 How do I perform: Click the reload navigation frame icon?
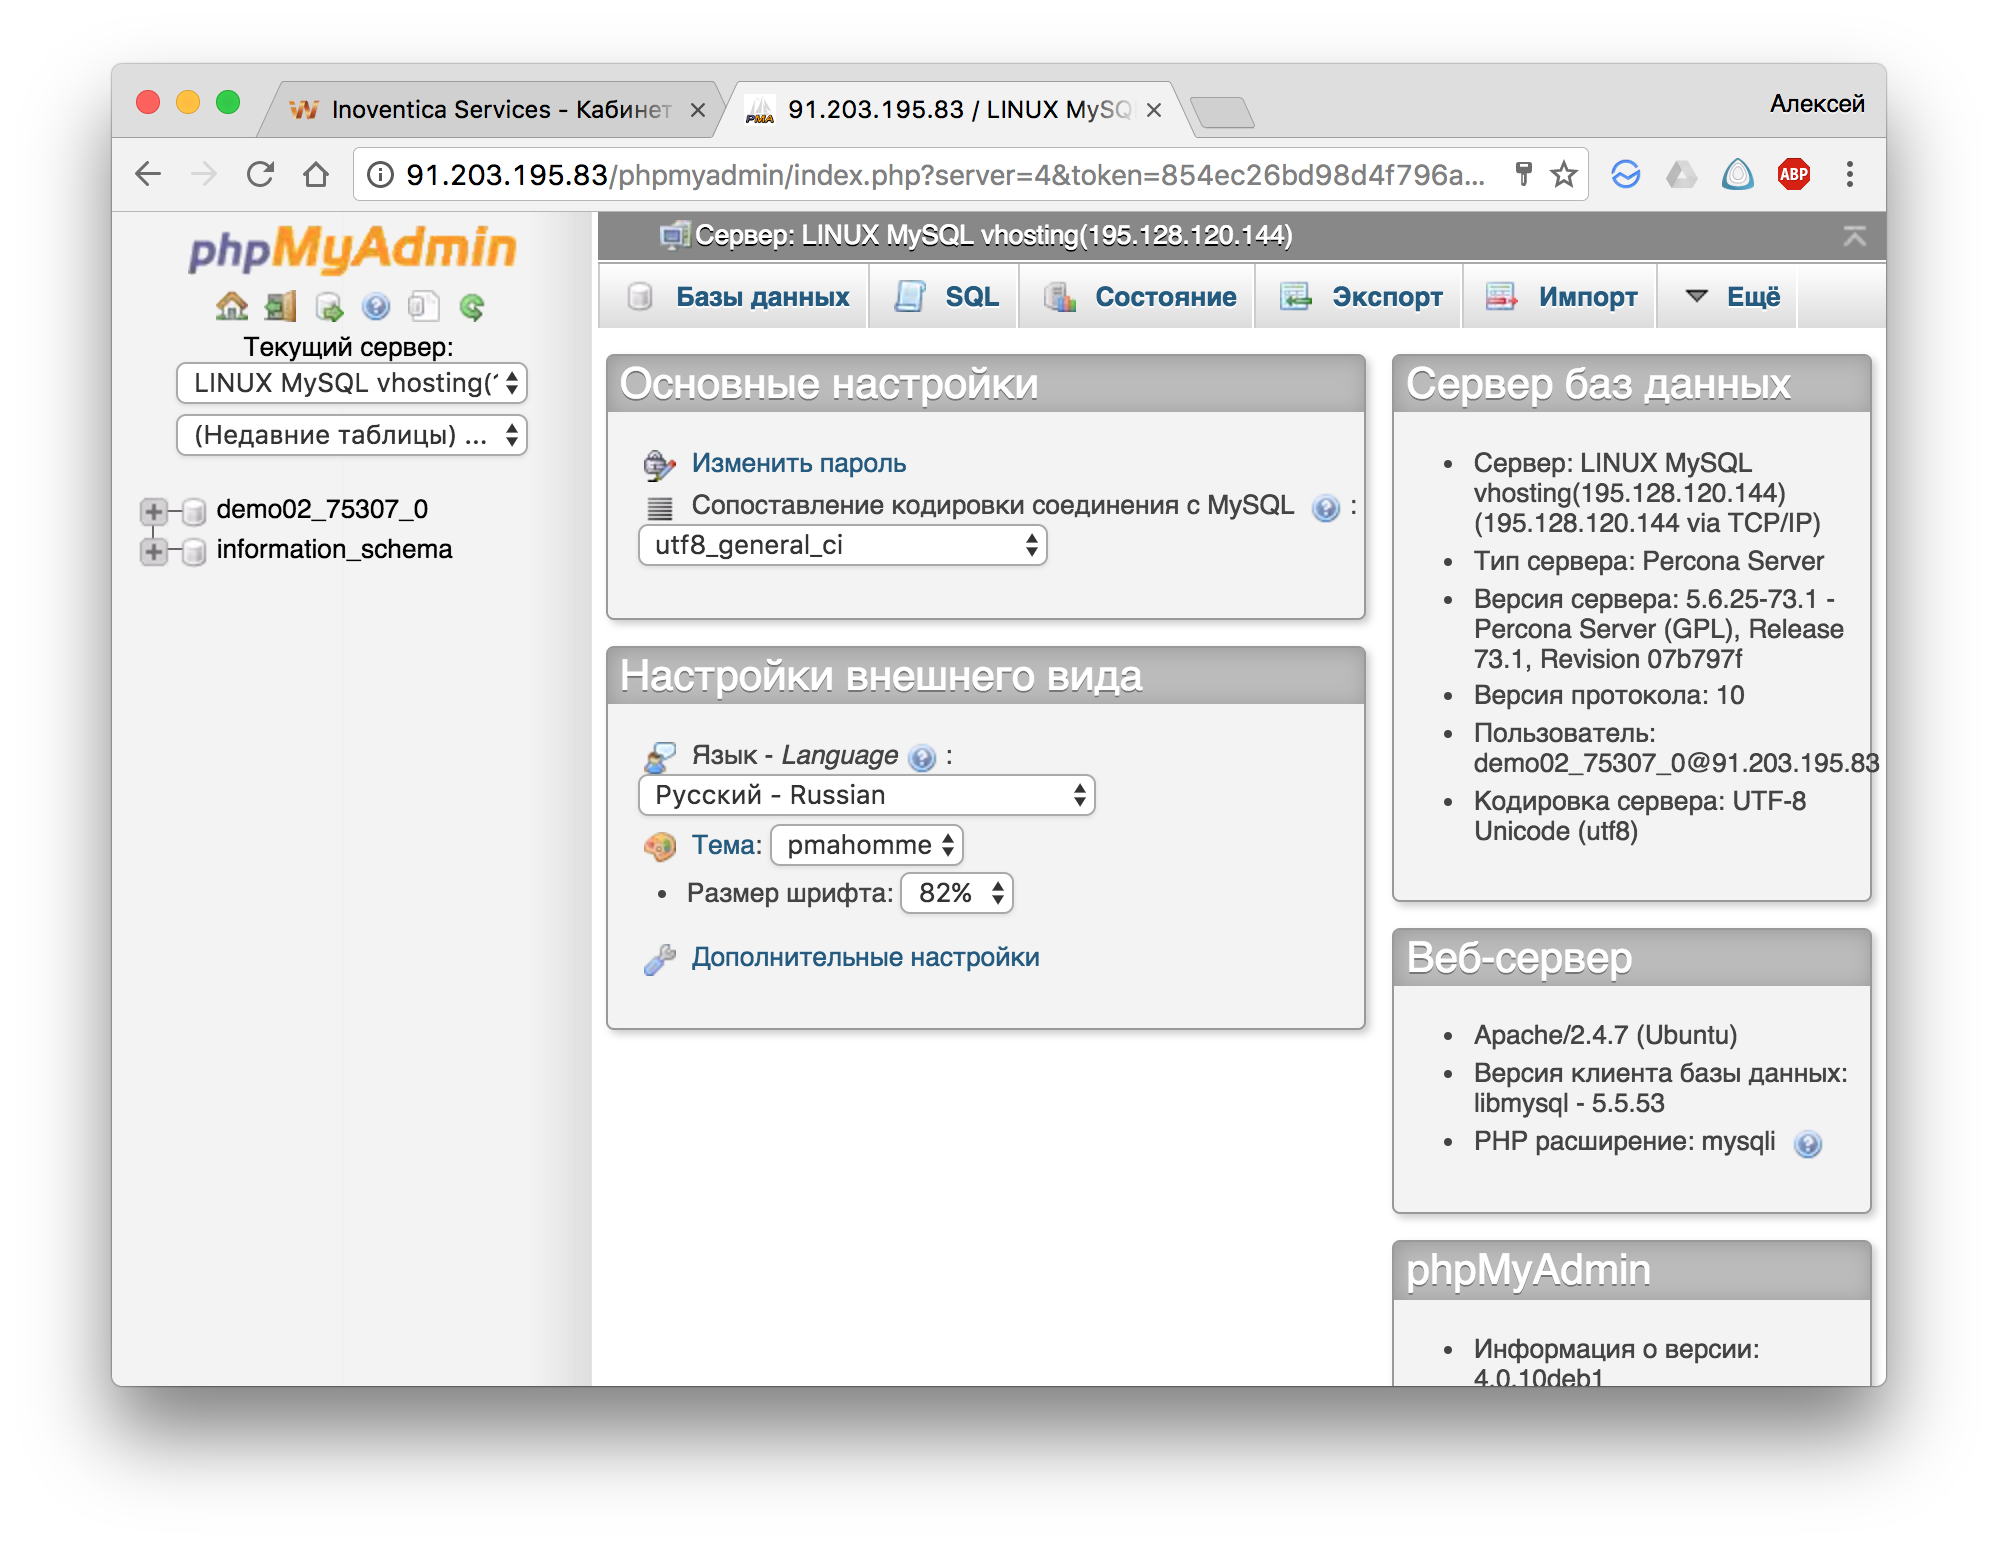[472, 306]
